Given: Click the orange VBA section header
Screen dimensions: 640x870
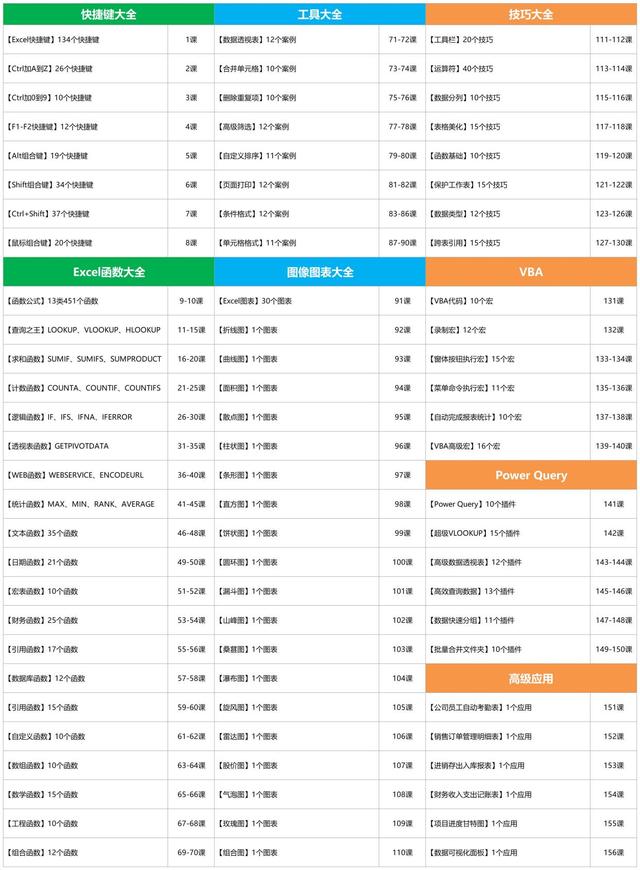Looking at the screenshot, I should [531, 272].
